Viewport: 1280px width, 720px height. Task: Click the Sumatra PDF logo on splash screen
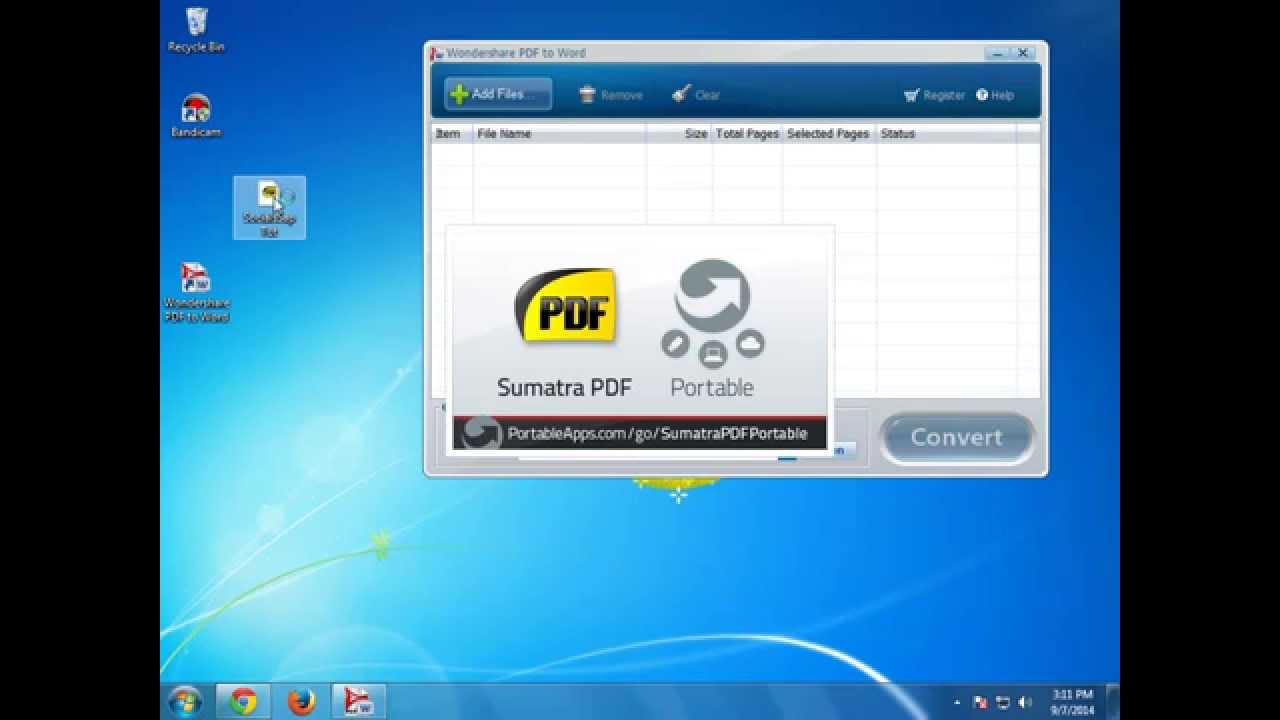click(x=565, y=306)
